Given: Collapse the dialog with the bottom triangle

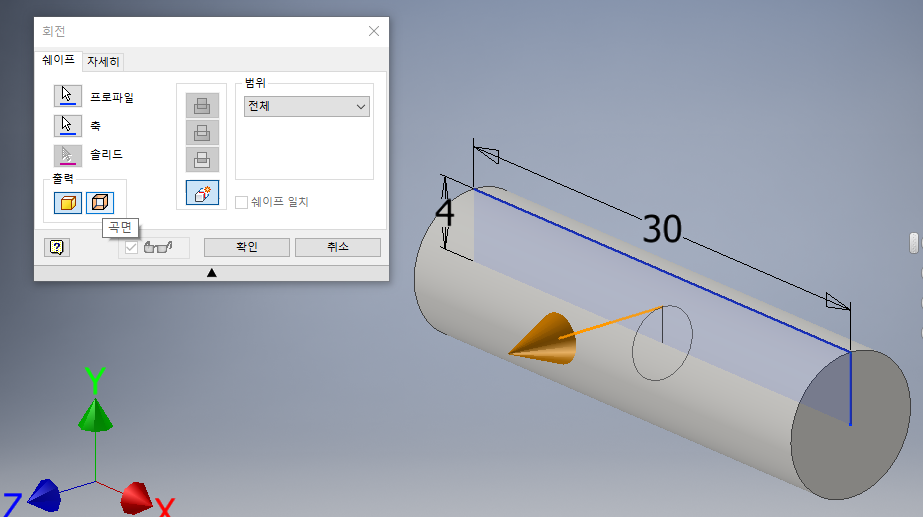Looking at the screenshot, I should coord(212,273).
